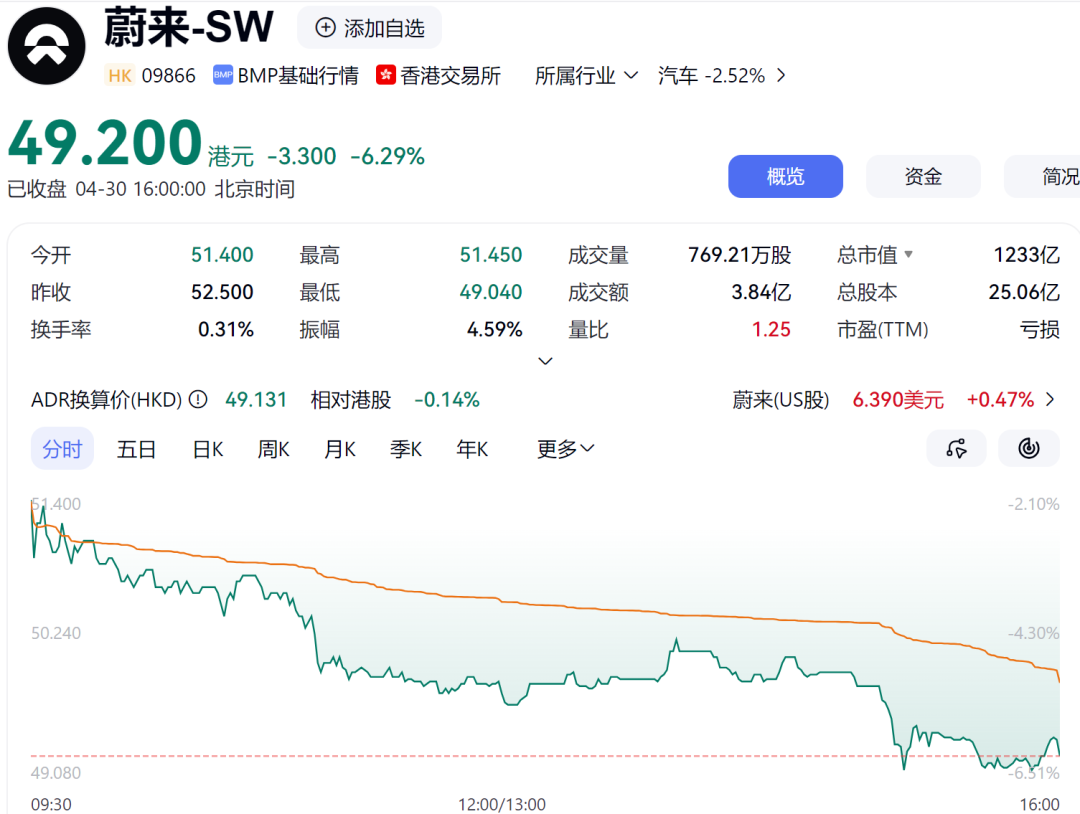The height and width of the screenshot is (814, 1080).
Task: Expand more stock details with the down chevron
Action: 545,361
